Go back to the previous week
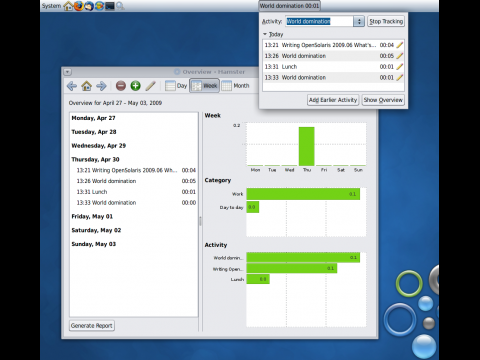 point(72,86)
